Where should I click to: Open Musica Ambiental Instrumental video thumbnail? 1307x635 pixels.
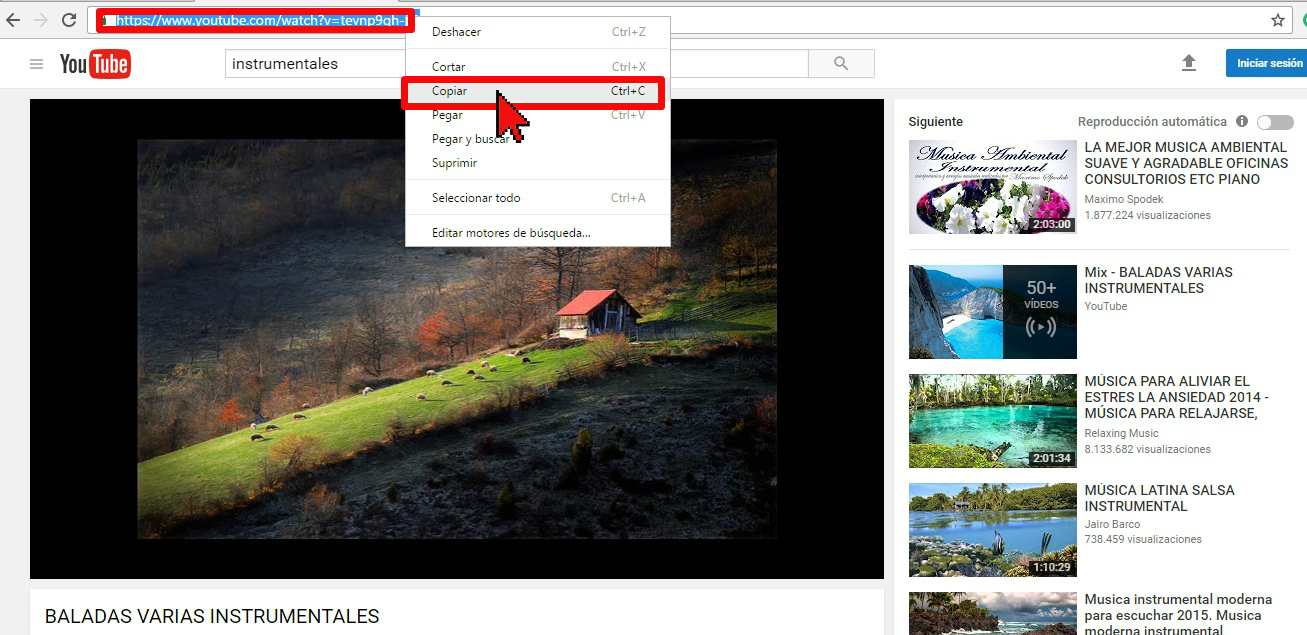pyautogui.click(x=993, y=187)
